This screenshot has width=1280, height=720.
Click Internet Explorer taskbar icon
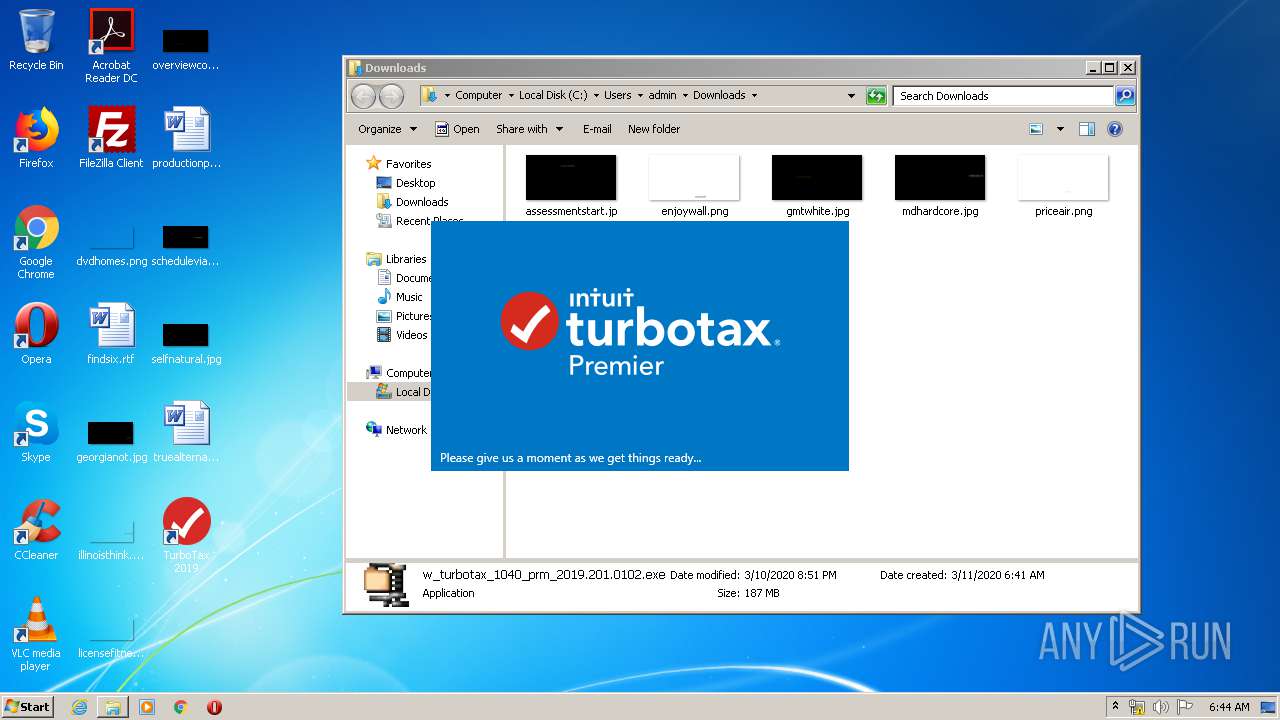tap(79, 707)
